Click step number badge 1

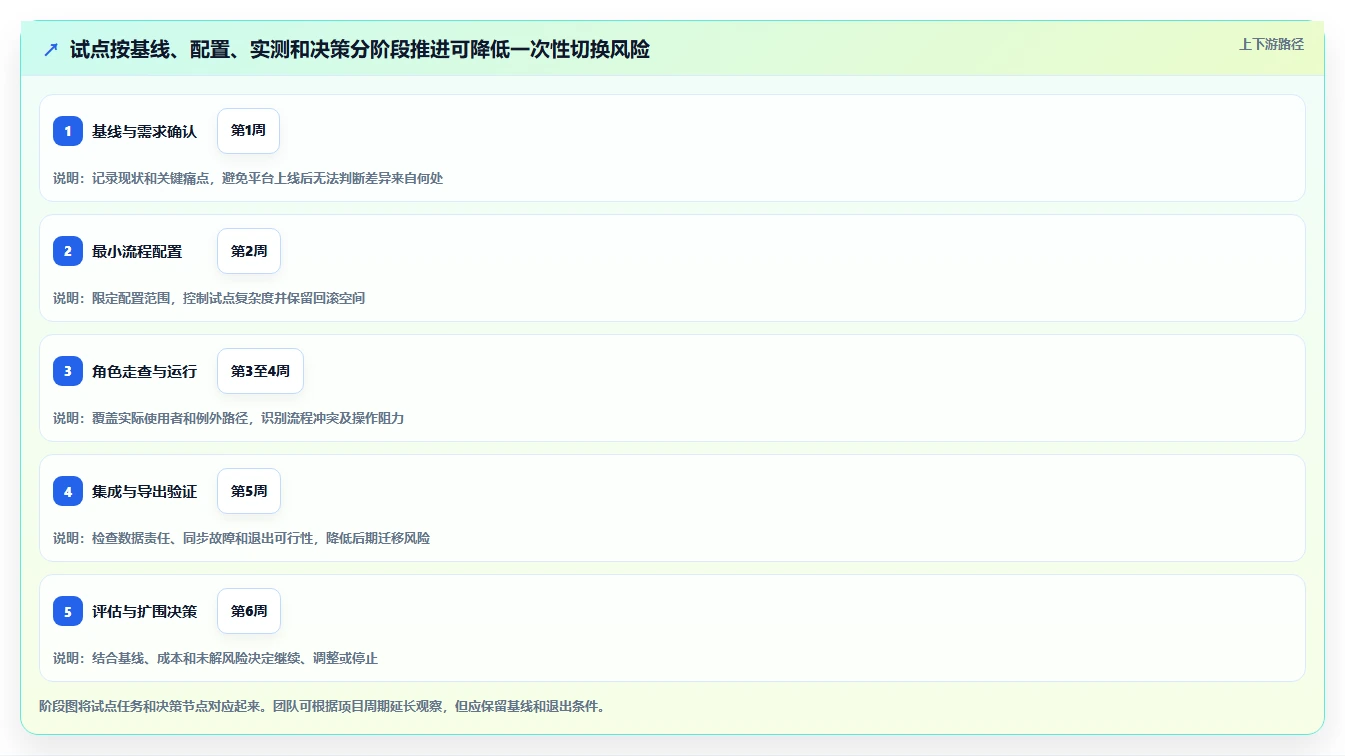[x=68, y=131]
